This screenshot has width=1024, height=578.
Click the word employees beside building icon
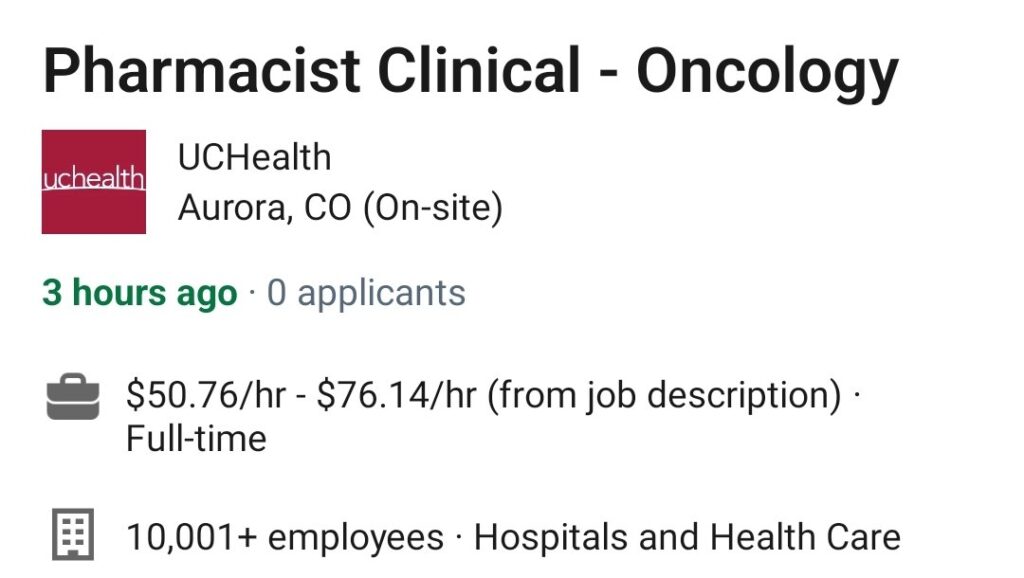pyautogui.click(x=356, y=539)
